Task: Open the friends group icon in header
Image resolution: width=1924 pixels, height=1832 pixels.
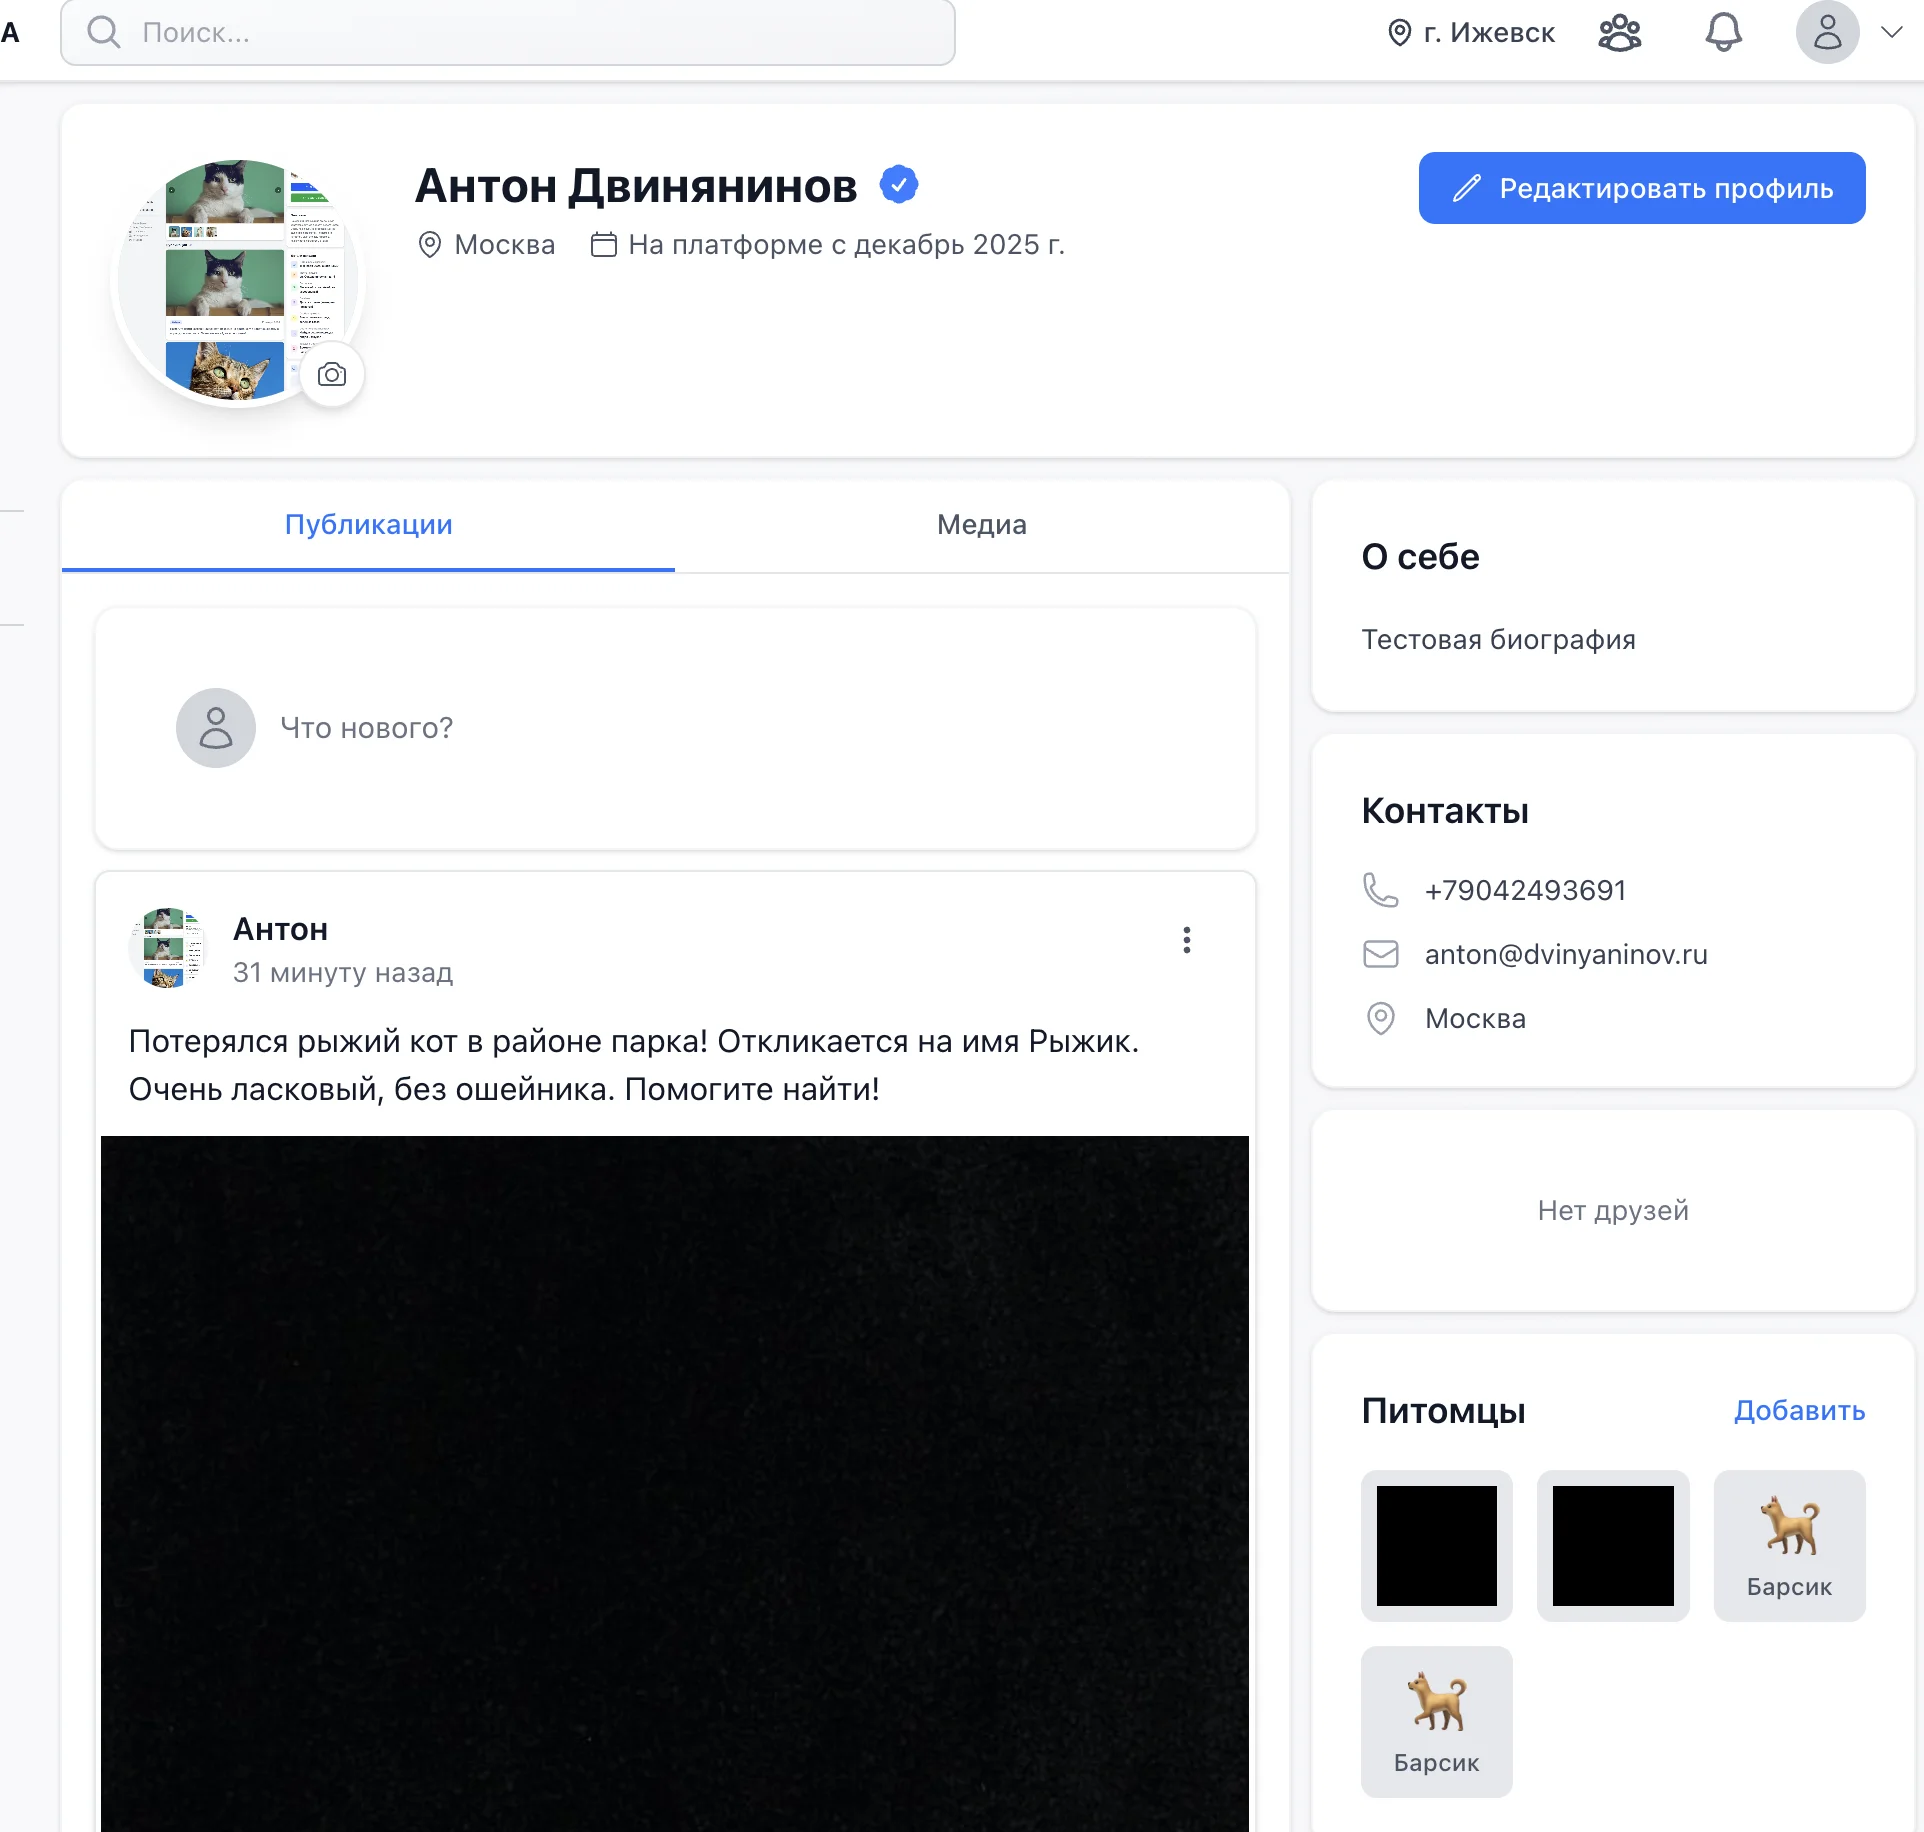Action: 1619,33
